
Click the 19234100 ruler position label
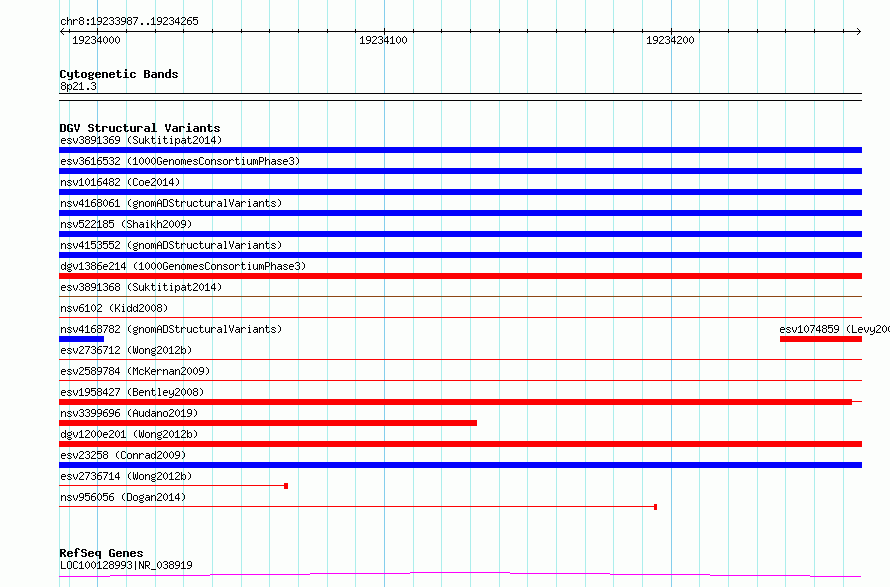[383, 40]
